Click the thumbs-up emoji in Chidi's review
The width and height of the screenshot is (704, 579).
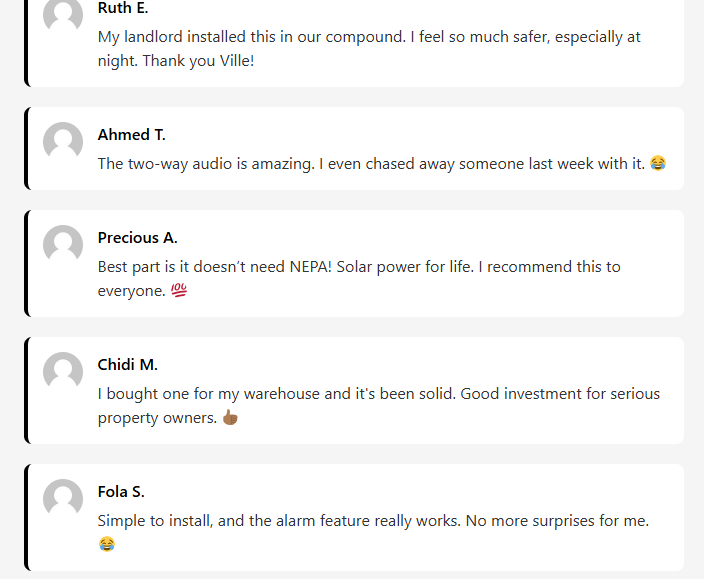click(230, 417)
